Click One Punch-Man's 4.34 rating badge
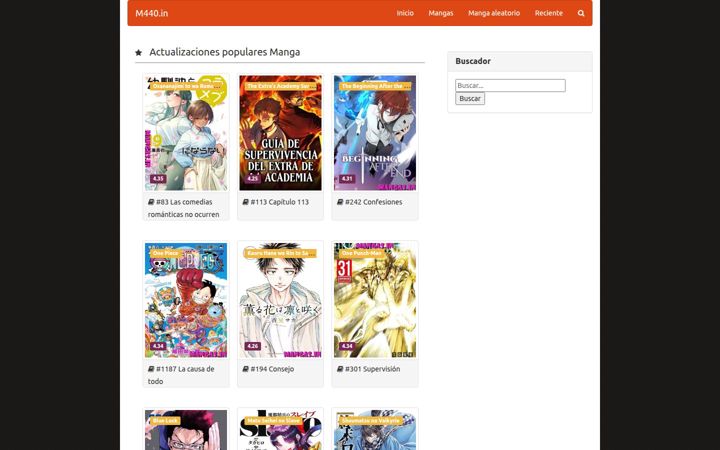Screen dimensions: 720x450 pyautogui.click(x=347, y=346)
